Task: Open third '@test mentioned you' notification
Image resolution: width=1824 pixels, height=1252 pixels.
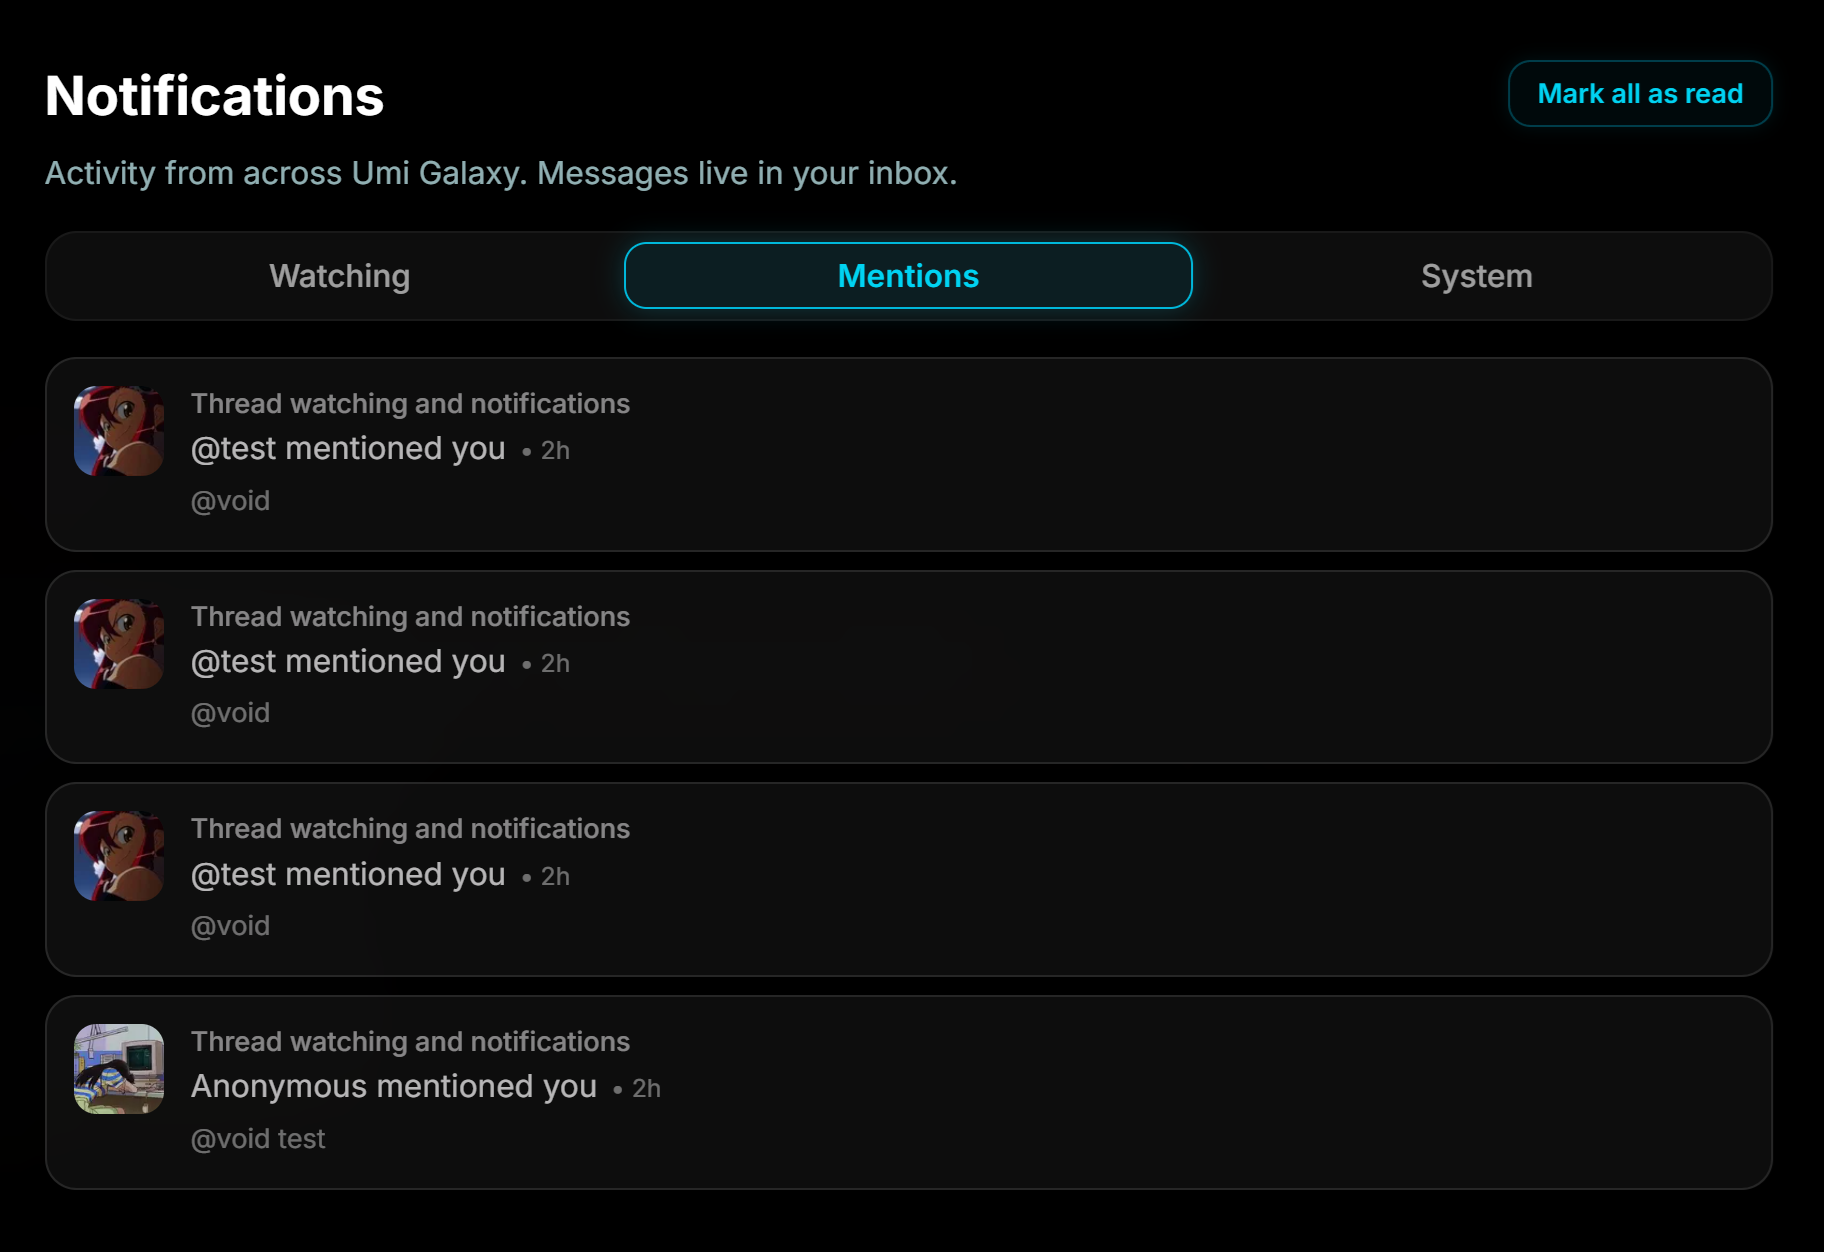Action: point(908,879)
